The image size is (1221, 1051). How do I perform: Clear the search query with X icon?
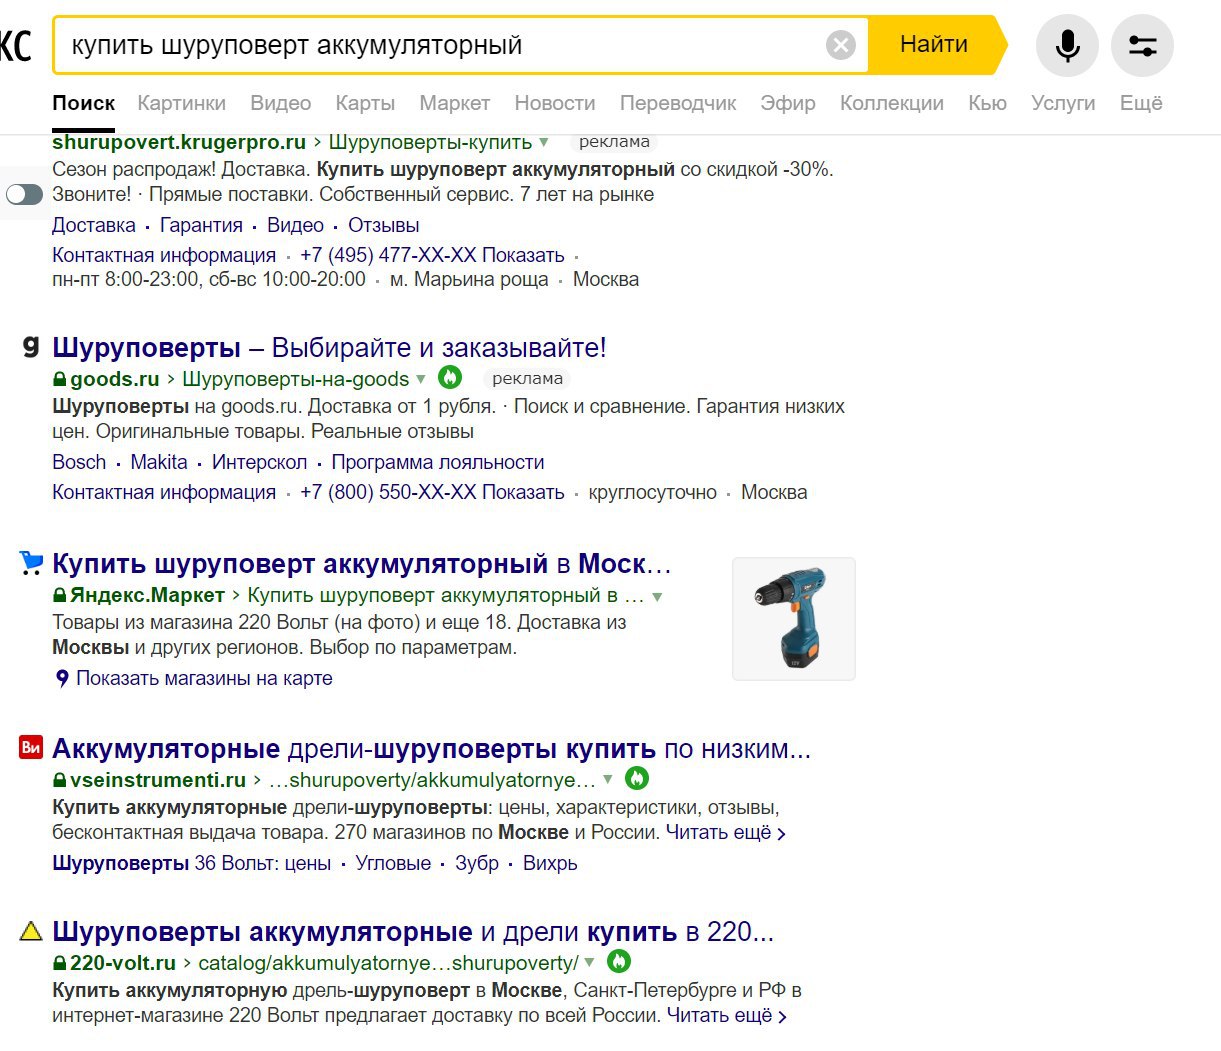click(x=841, y=45)
